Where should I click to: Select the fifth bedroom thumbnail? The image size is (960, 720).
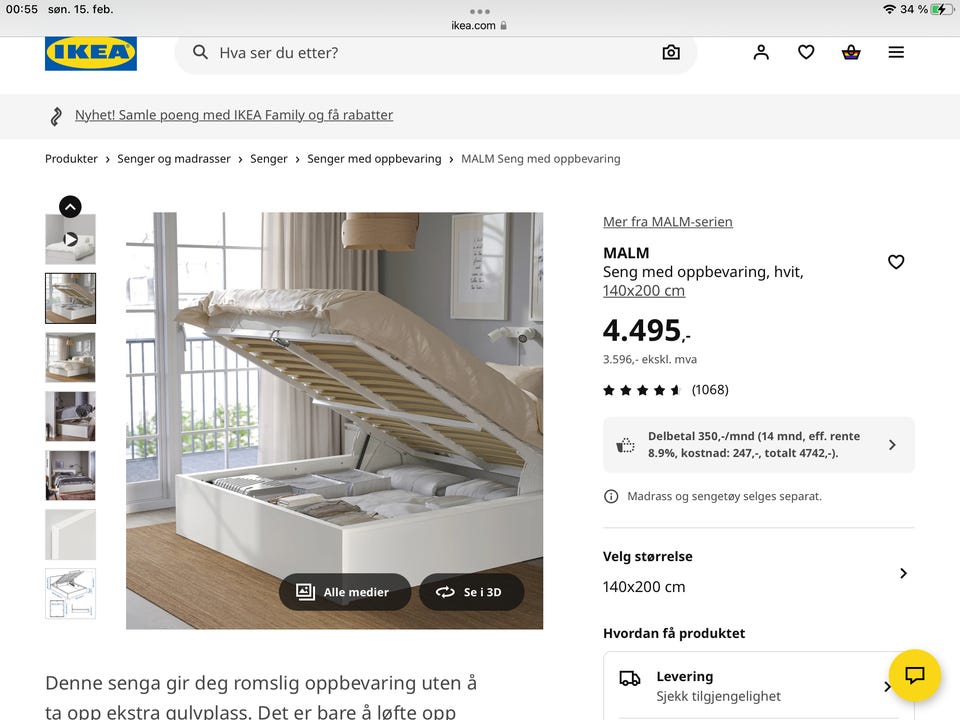click(x=70, y=476)
